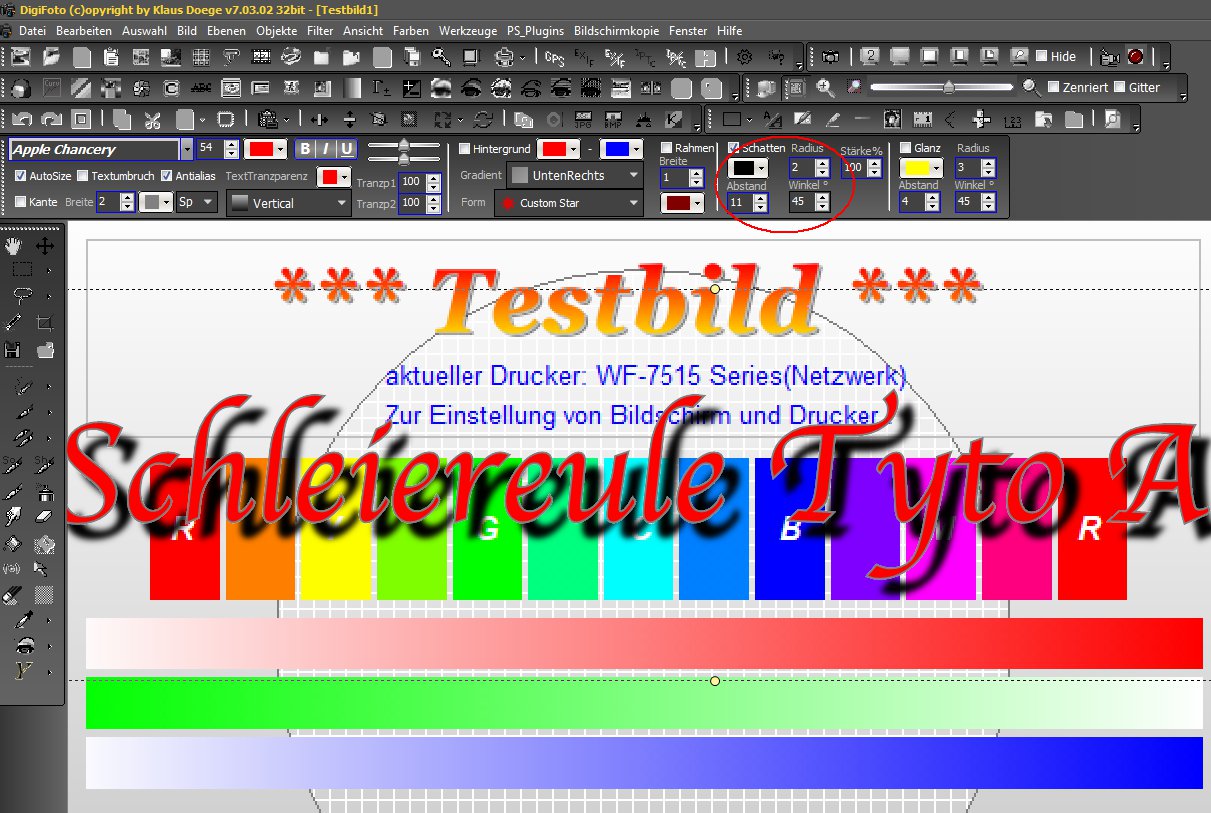
Task: Select the Eraser tool
Action: pyautogui.click(x=44, y=516)
